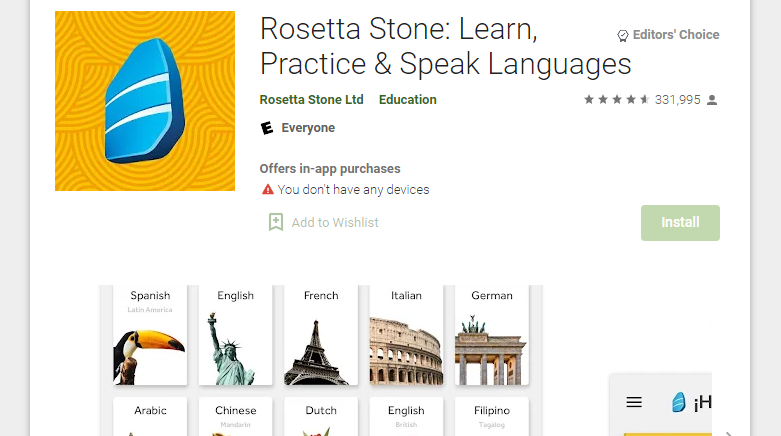Open the Education category link
781x436 pixels.
click(x=407, y=100)
